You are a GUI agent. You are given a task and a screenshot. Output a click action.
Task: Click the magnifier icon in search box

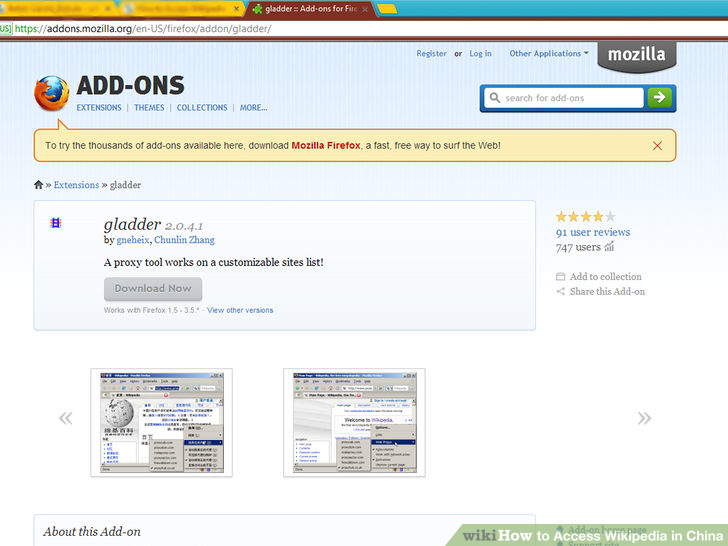click(x=494, y=98)
